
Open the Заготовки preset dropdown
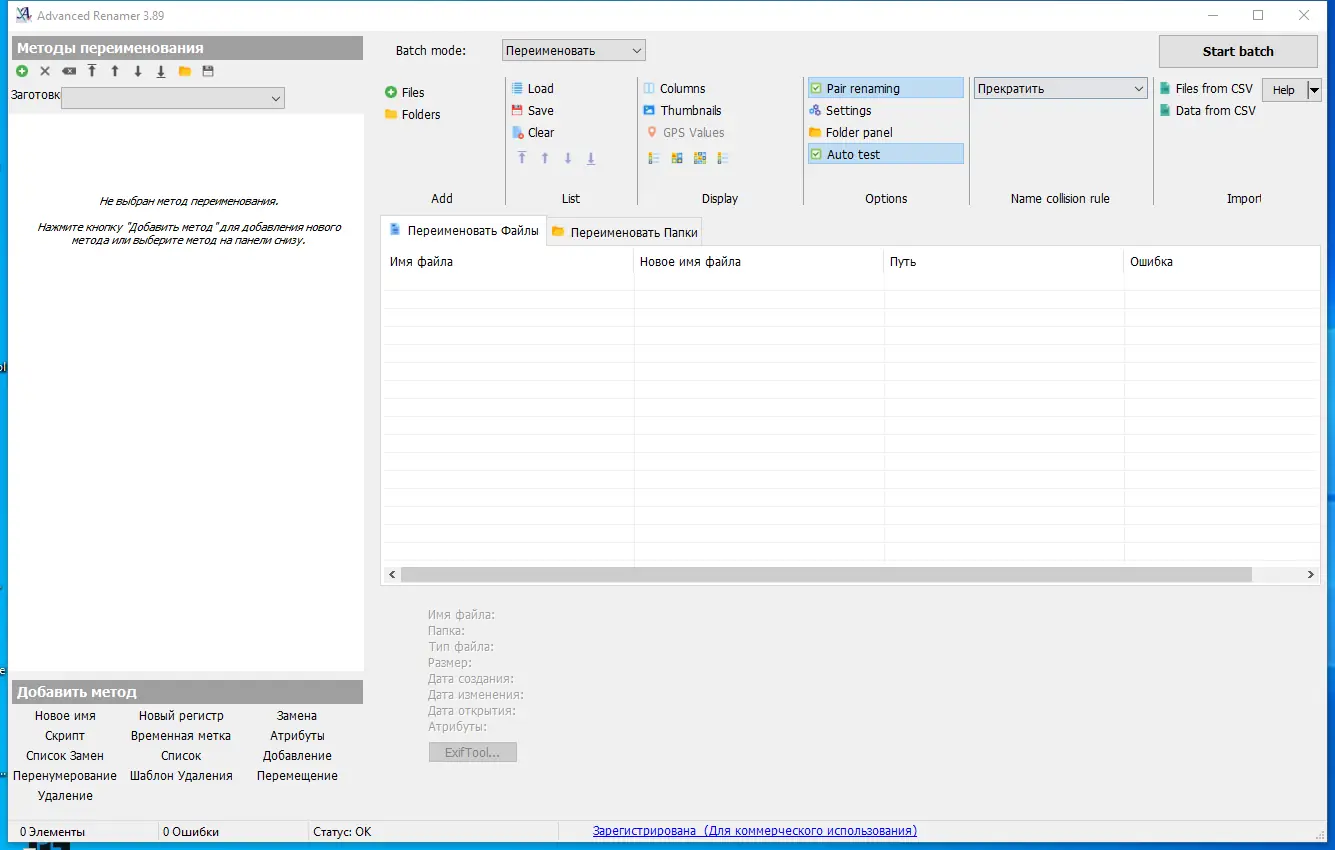tap(275, 98)
